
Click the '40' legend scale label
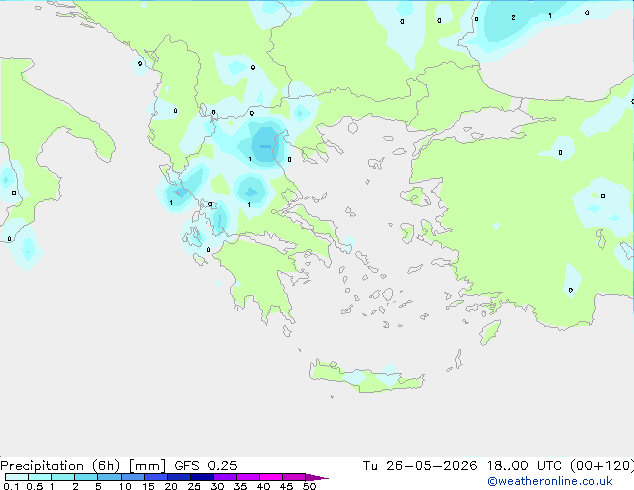[x=264, y=486]
